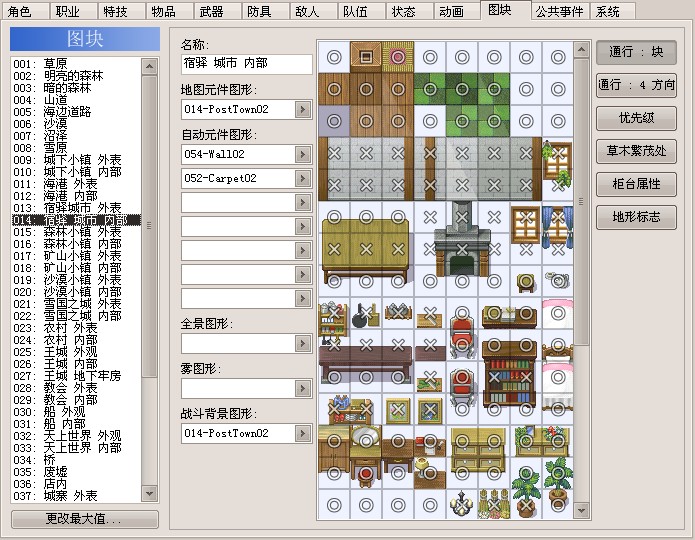Open the 雾图形 chooser arrow
Viewport: 695px width, 540px height.
click(303, 388)
